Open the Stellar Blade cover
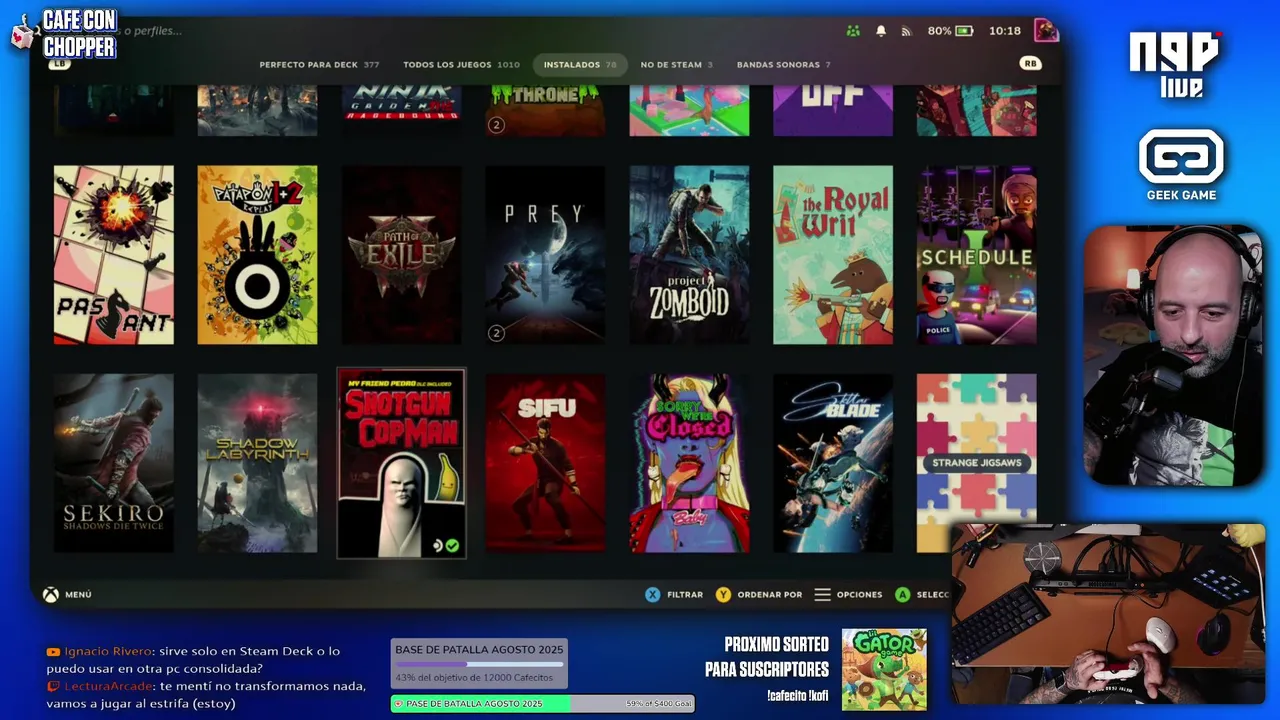This screenshot has width=1280, height=720. (x=833, y=463)
